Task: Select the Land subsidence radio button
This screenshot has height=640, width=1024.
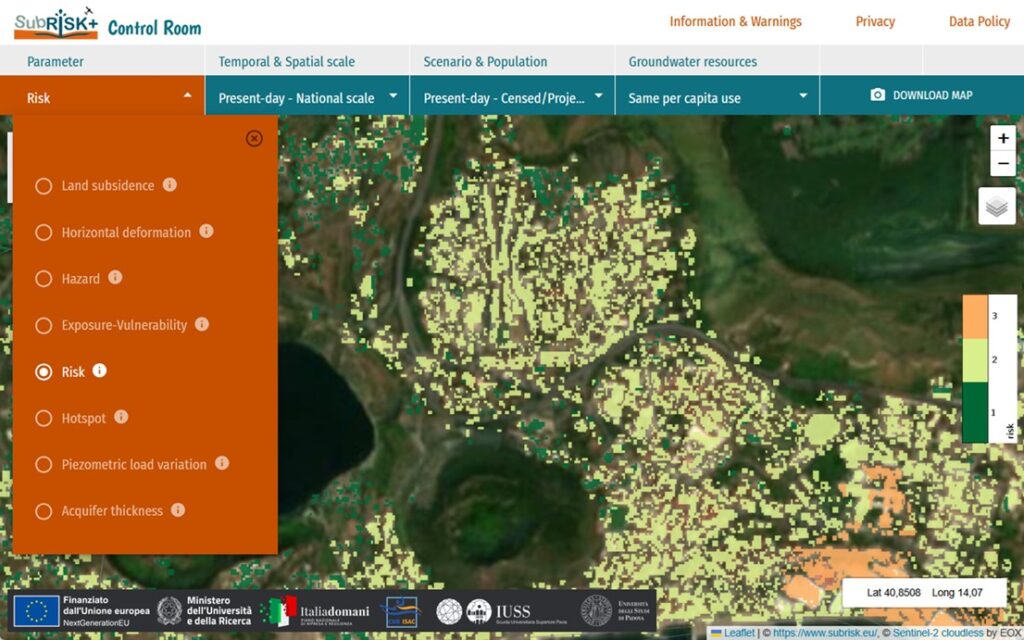Action: pos(44,186)
